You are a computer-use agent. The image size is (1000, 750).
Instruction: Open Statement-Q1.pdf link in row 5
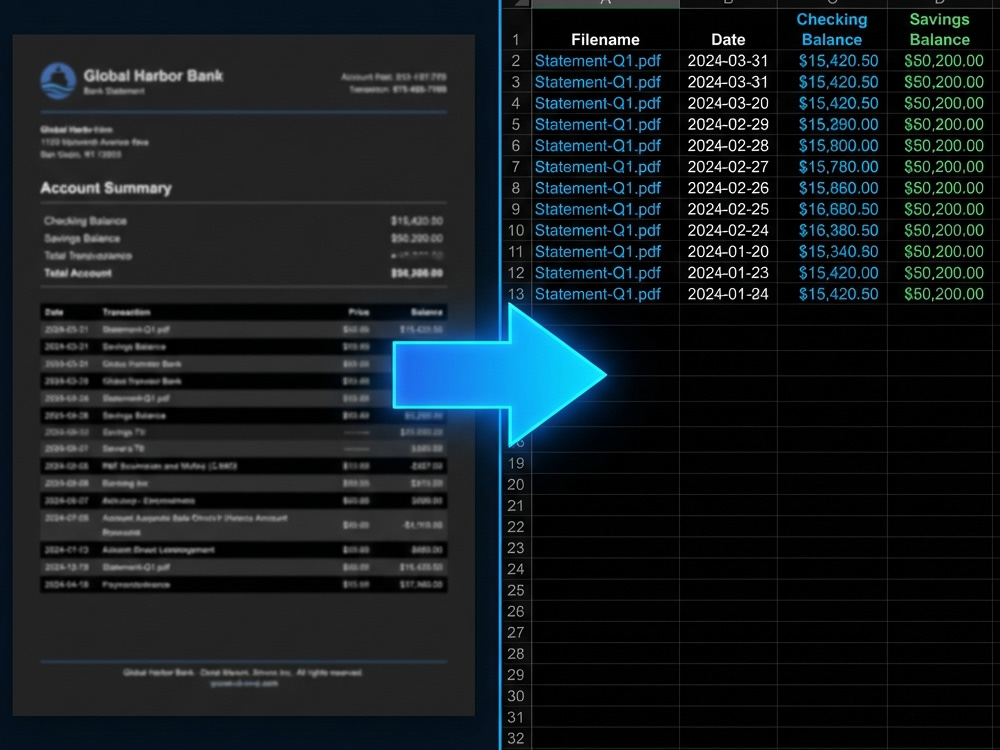[598, 124]
